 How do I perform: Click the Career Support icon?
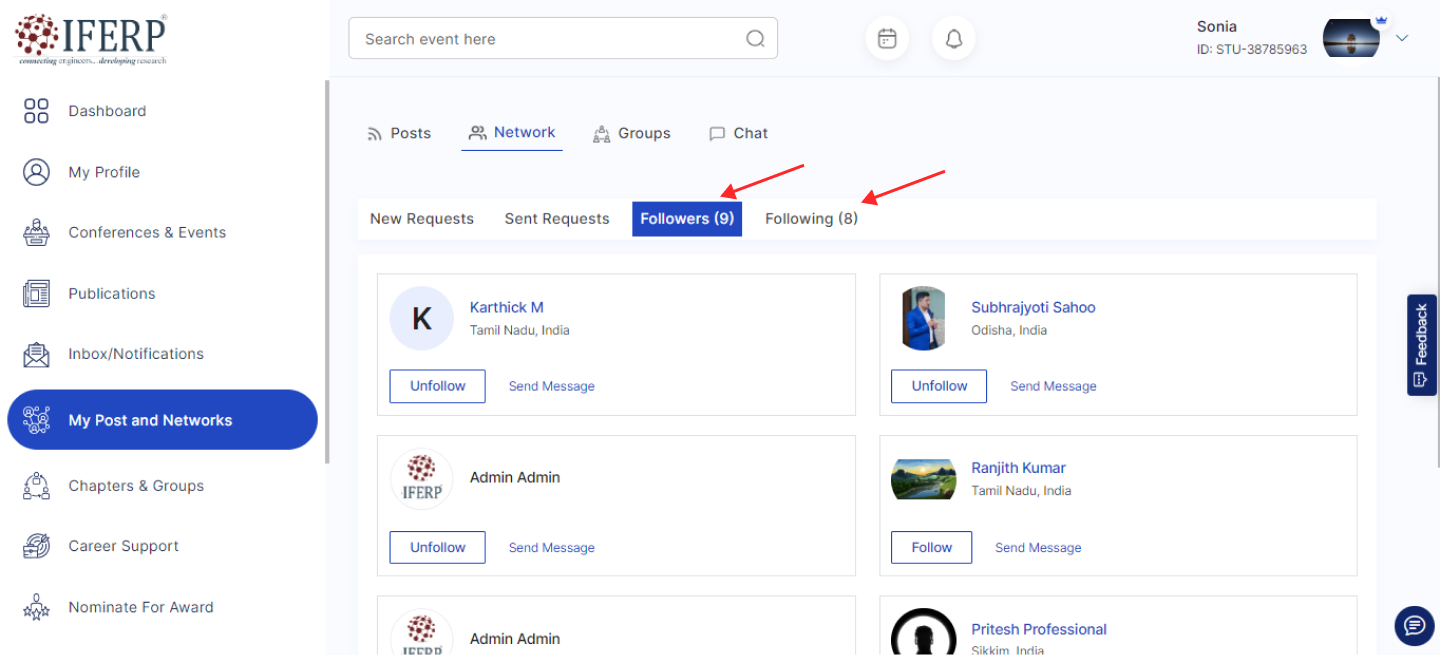(x=36, y=546)
